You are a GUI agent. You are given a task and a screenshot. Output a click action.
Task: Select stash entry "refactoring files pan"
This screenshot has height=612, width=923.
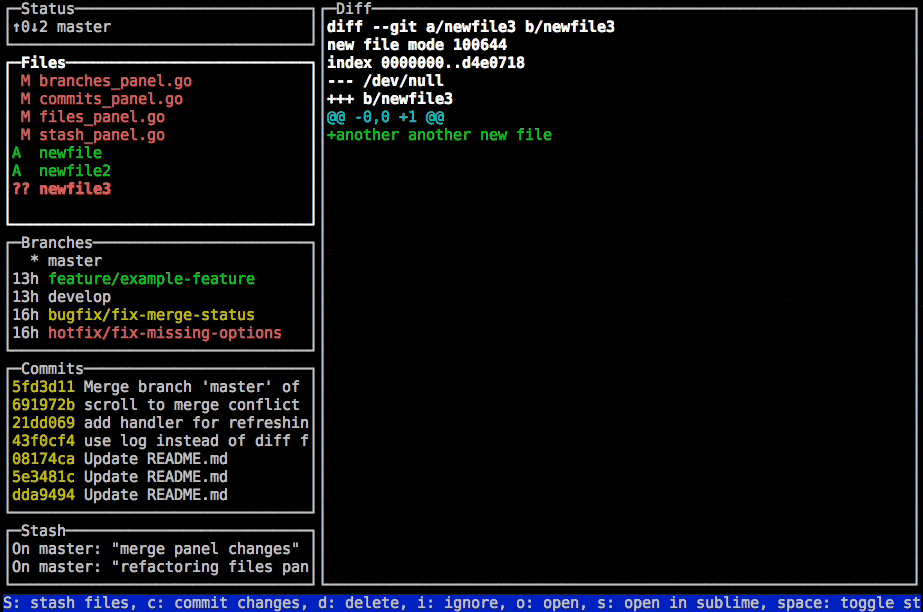coord(160,567)
